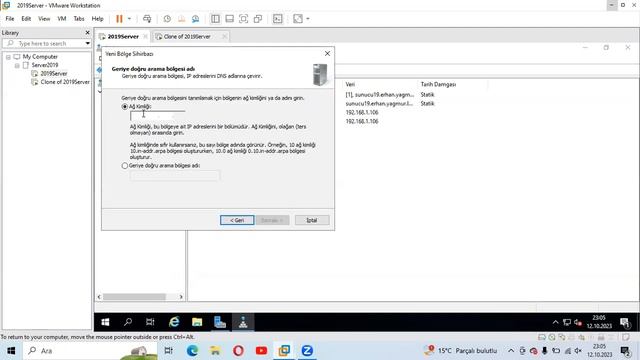The width and height of the screenshot is (640, 360).
Task: Select Geriye doğru arama bölgesi adı radio
Action: [x=125, y=166]
